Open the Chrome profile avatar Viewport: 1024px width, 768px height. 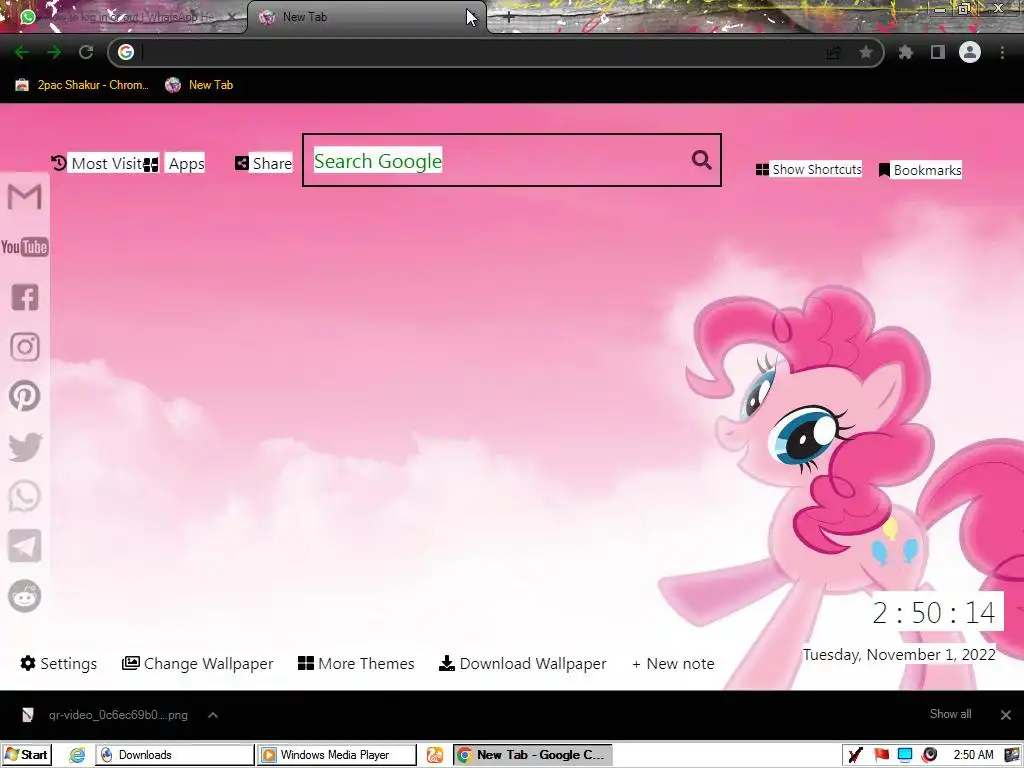[x=970, y=52]
